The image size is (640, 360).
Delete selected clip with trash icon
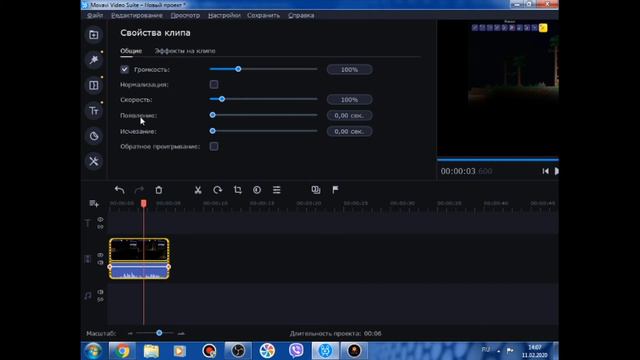(159, 190)
